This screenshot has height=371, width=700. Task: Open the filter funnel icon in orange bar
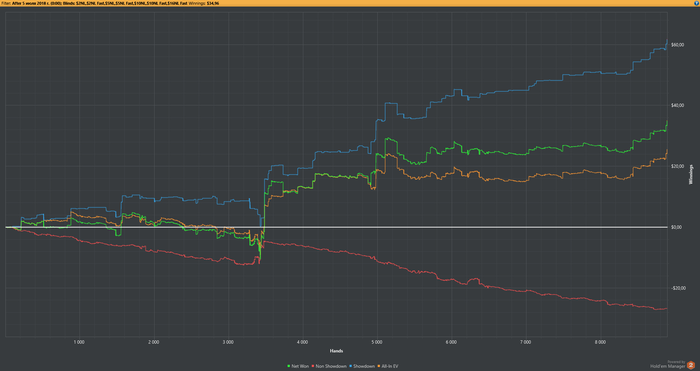(697, 3)
